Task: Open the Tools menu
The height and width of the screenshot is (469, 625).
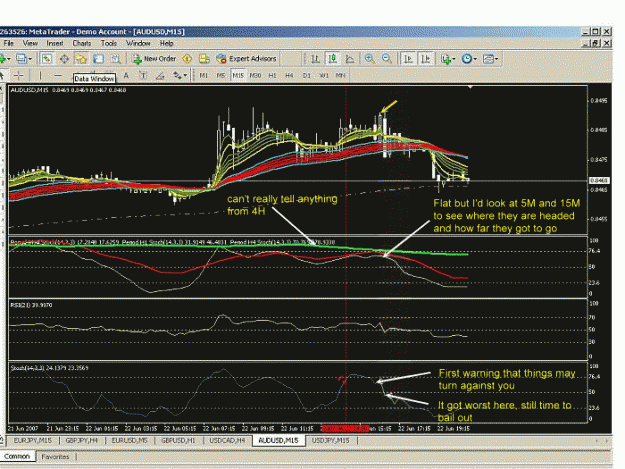Action: pos(108,43)
